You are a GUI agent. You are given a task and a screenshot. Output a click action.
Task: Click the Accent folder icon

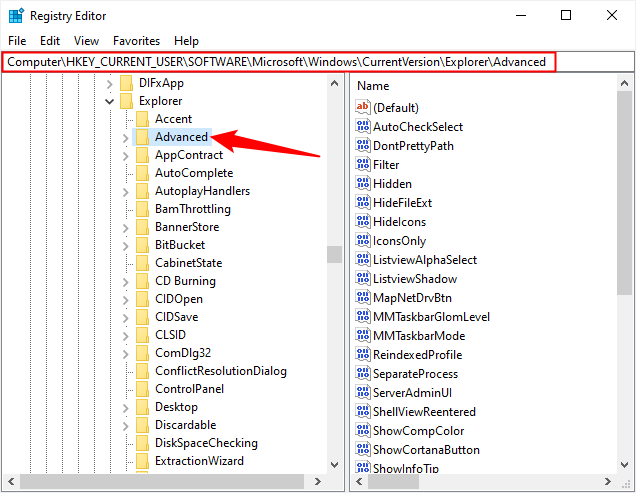pyautogui.click(x=142, y=119)
